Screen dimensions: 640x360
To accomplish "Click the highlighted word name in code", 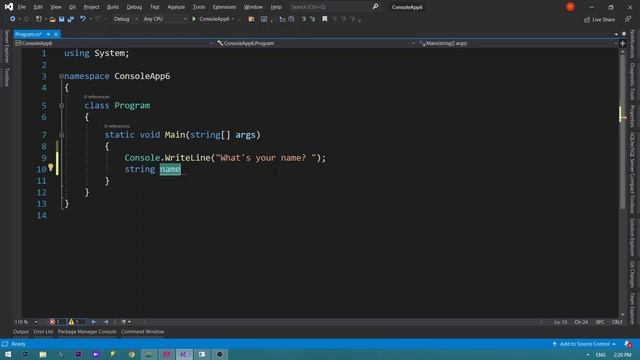I will 170,169.
